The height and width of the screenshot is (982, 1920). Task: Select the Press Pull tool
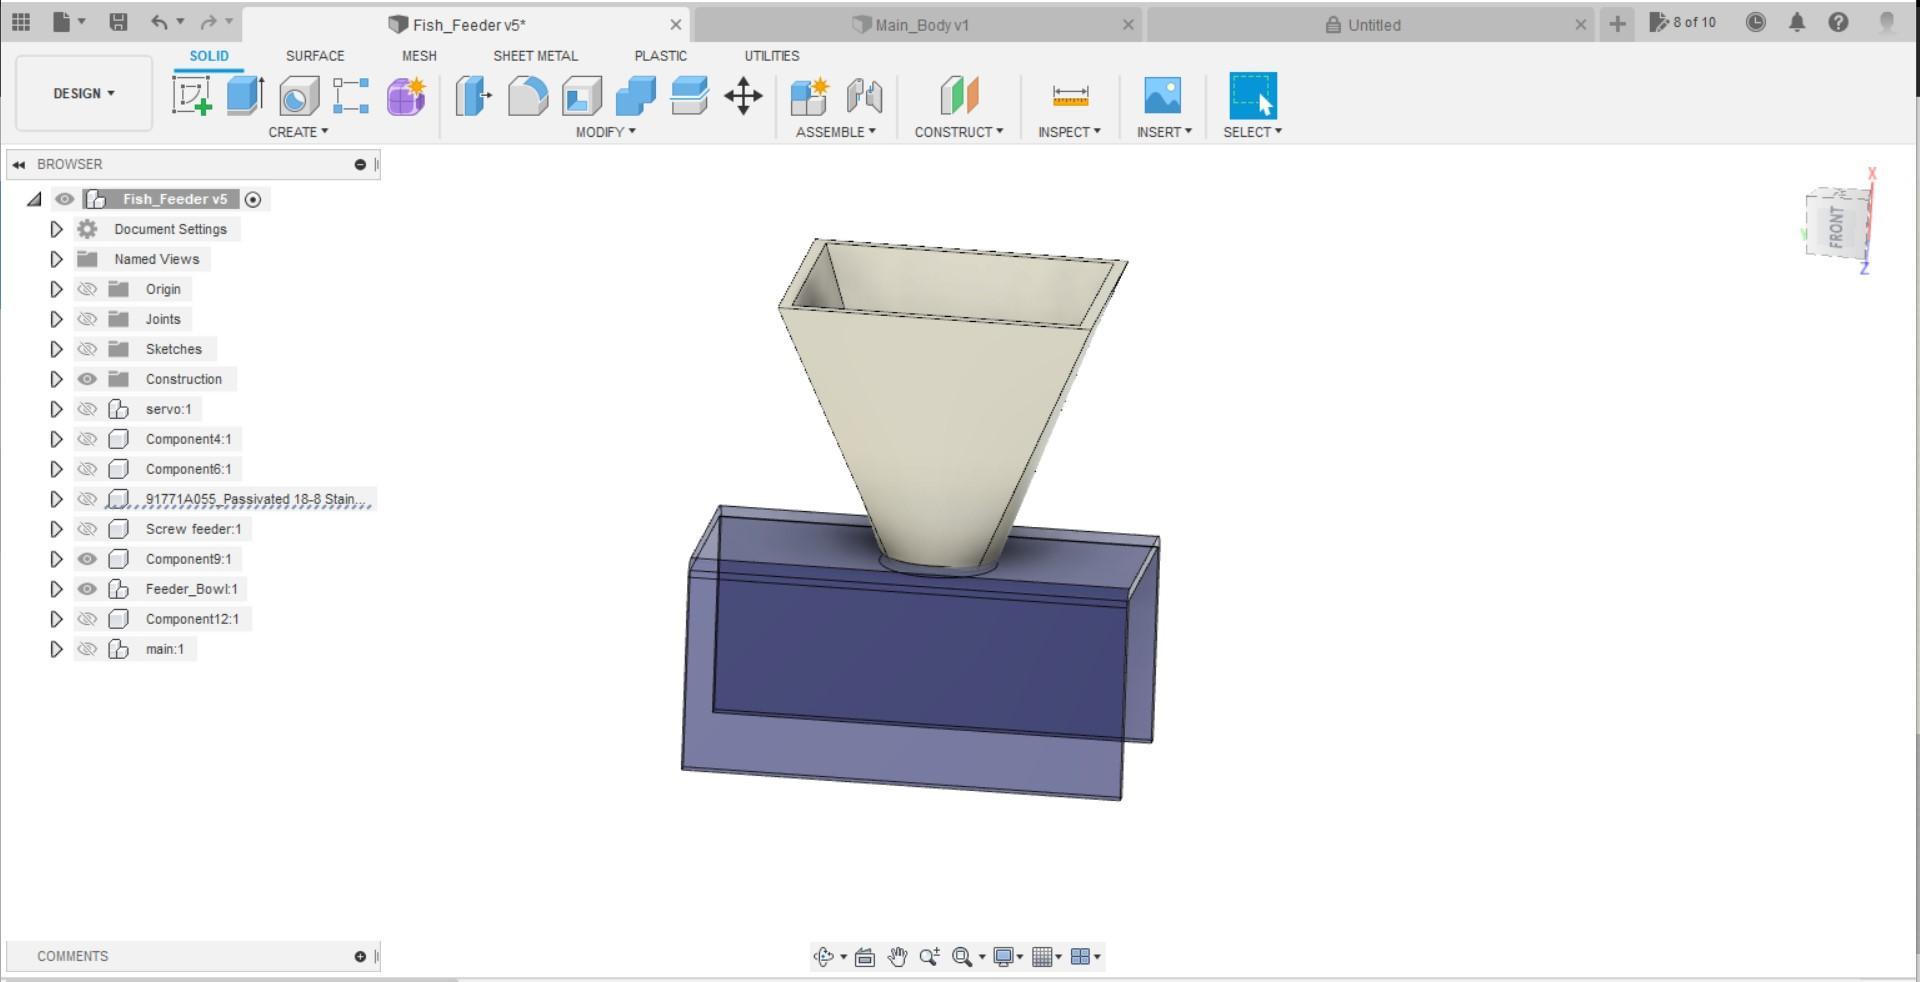[474, 96]
